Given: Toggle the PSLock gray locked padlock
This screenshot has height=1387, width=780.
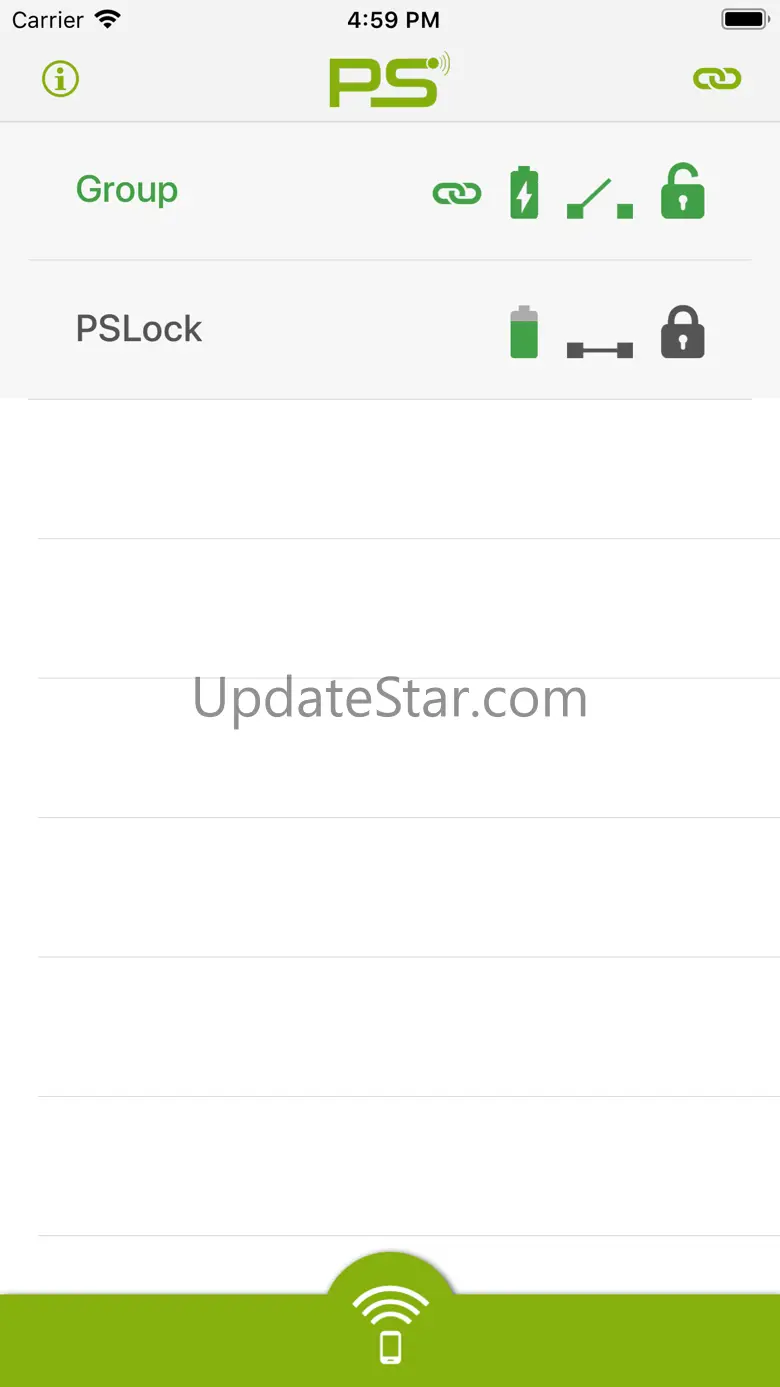Looking at the screenshot, I should click(683, 332).
